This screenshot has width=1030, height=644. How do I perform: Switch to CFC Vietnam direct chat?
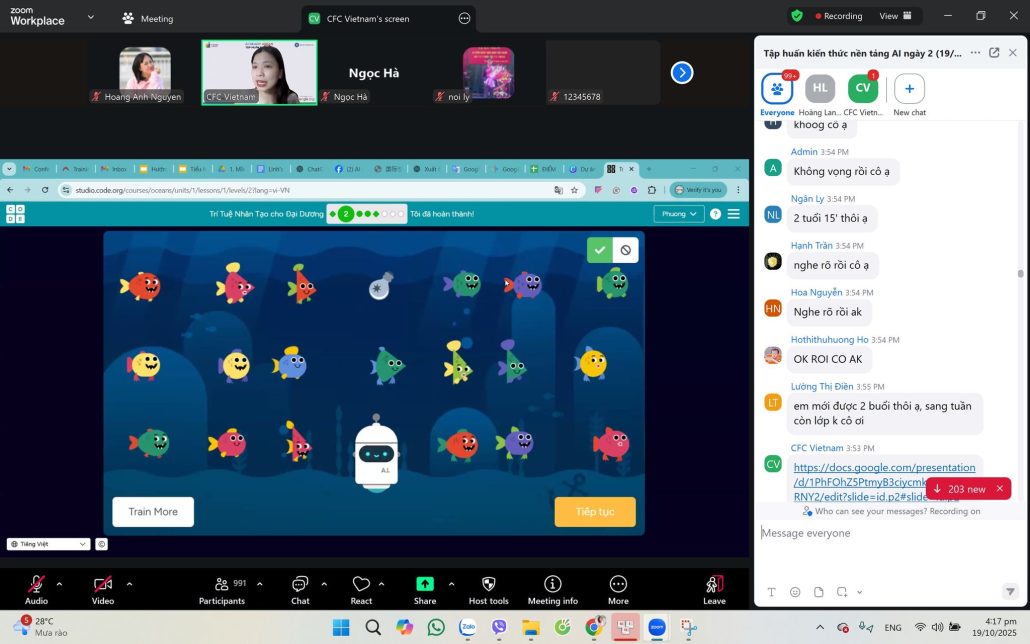point(863,90)
